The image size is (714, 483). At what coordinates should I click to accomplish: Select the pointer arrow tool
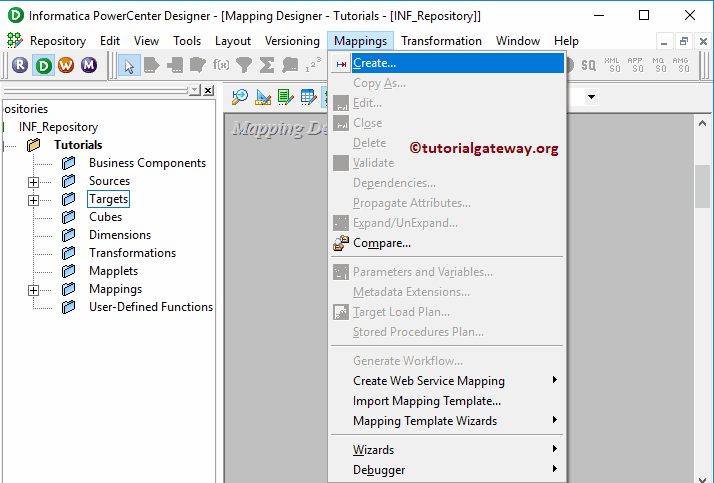click(129, 65)
